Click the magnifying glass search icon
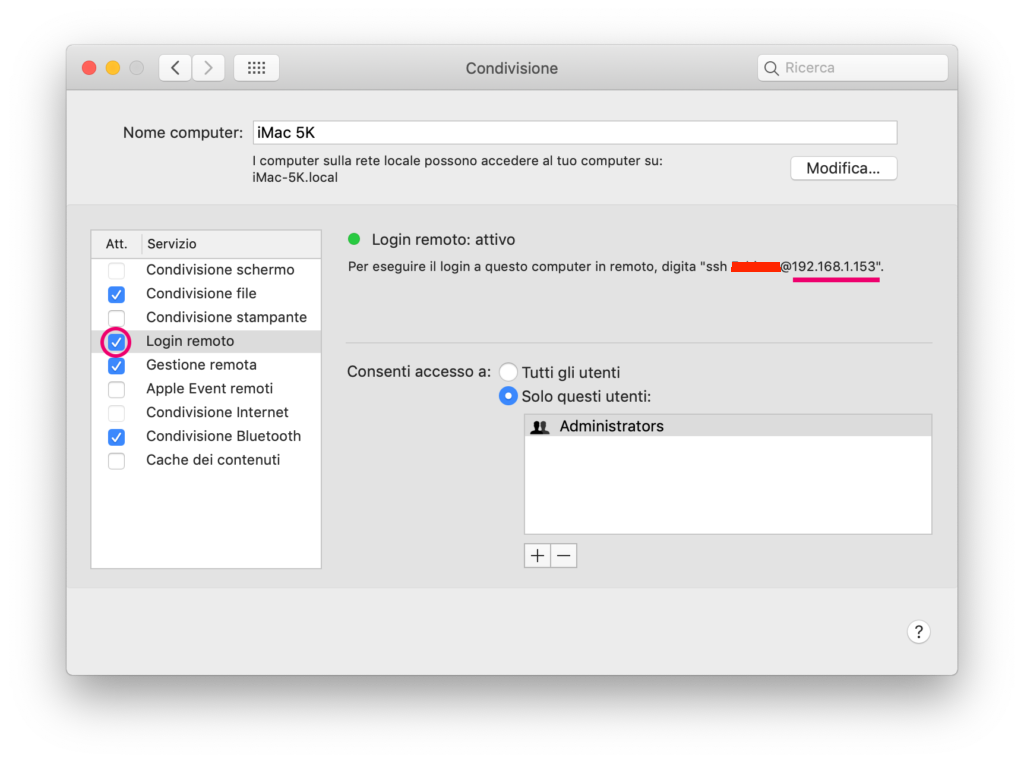Screen dimensions: 1024x763 pos(771,68)
